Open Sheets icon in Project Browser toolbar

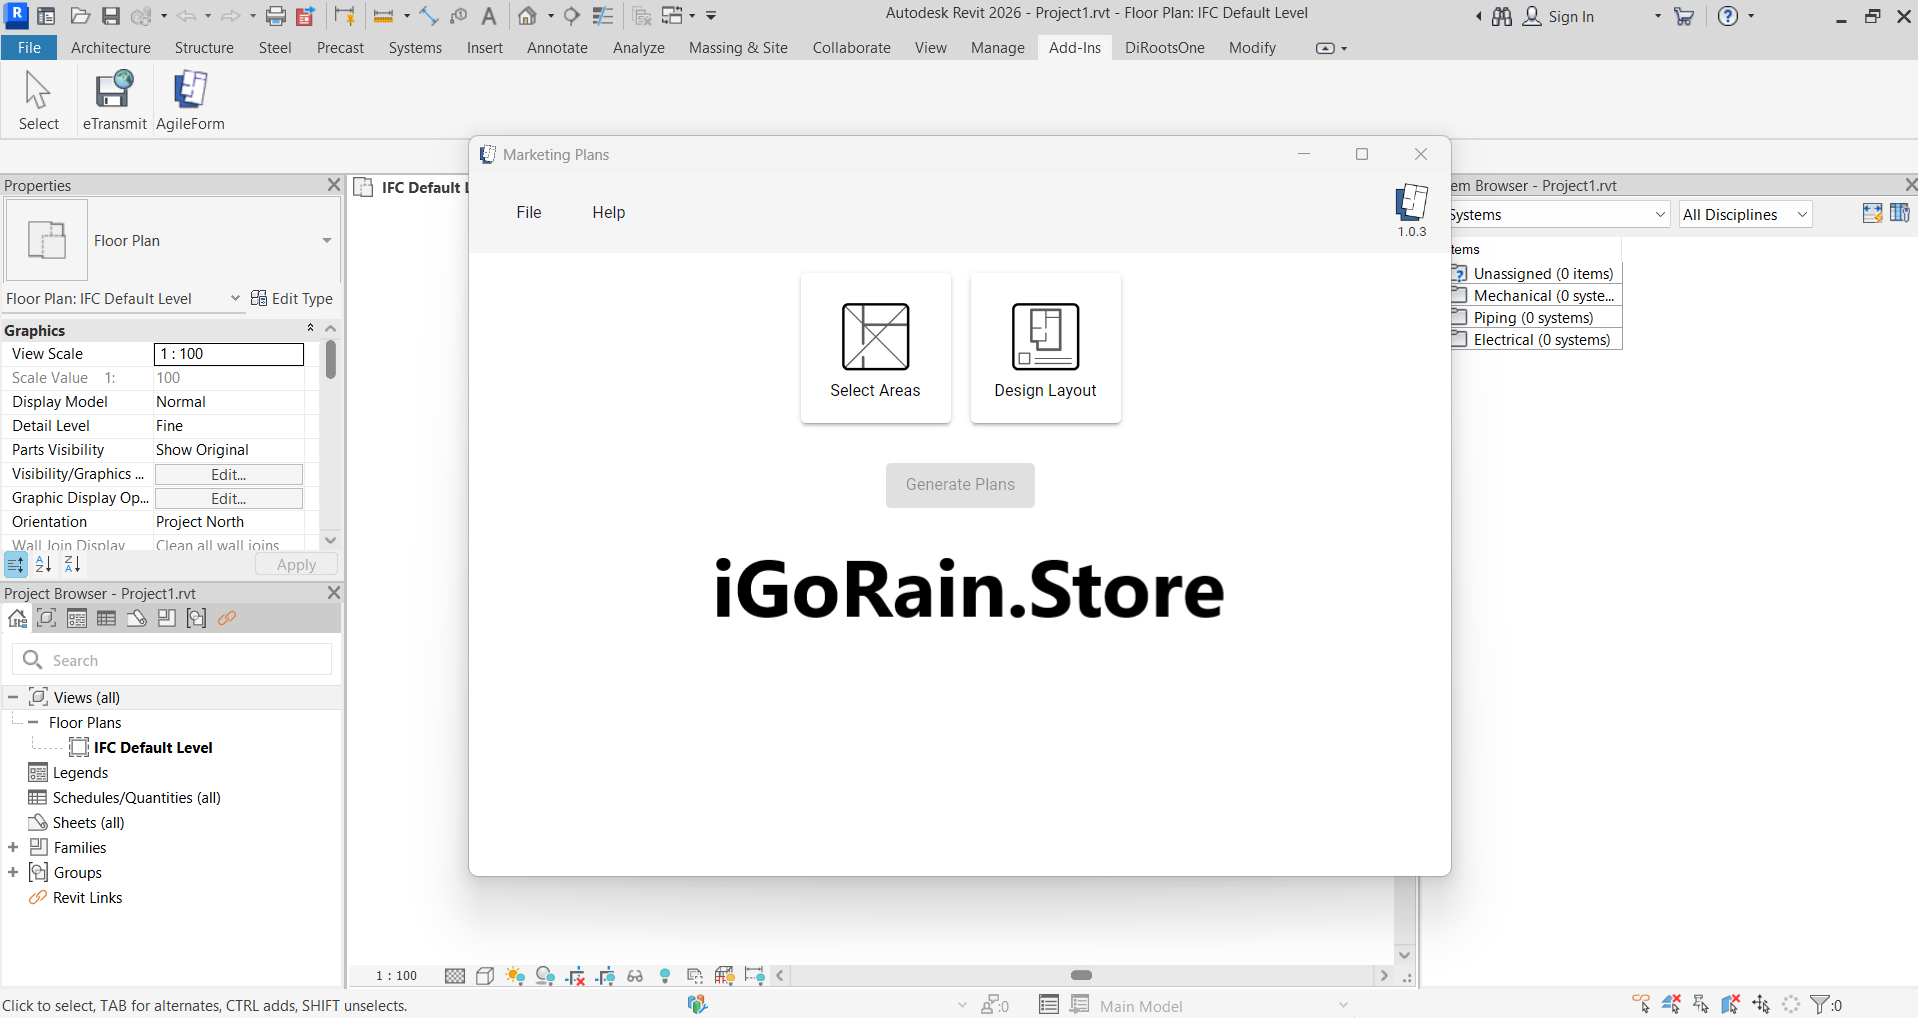pos(137,619)
